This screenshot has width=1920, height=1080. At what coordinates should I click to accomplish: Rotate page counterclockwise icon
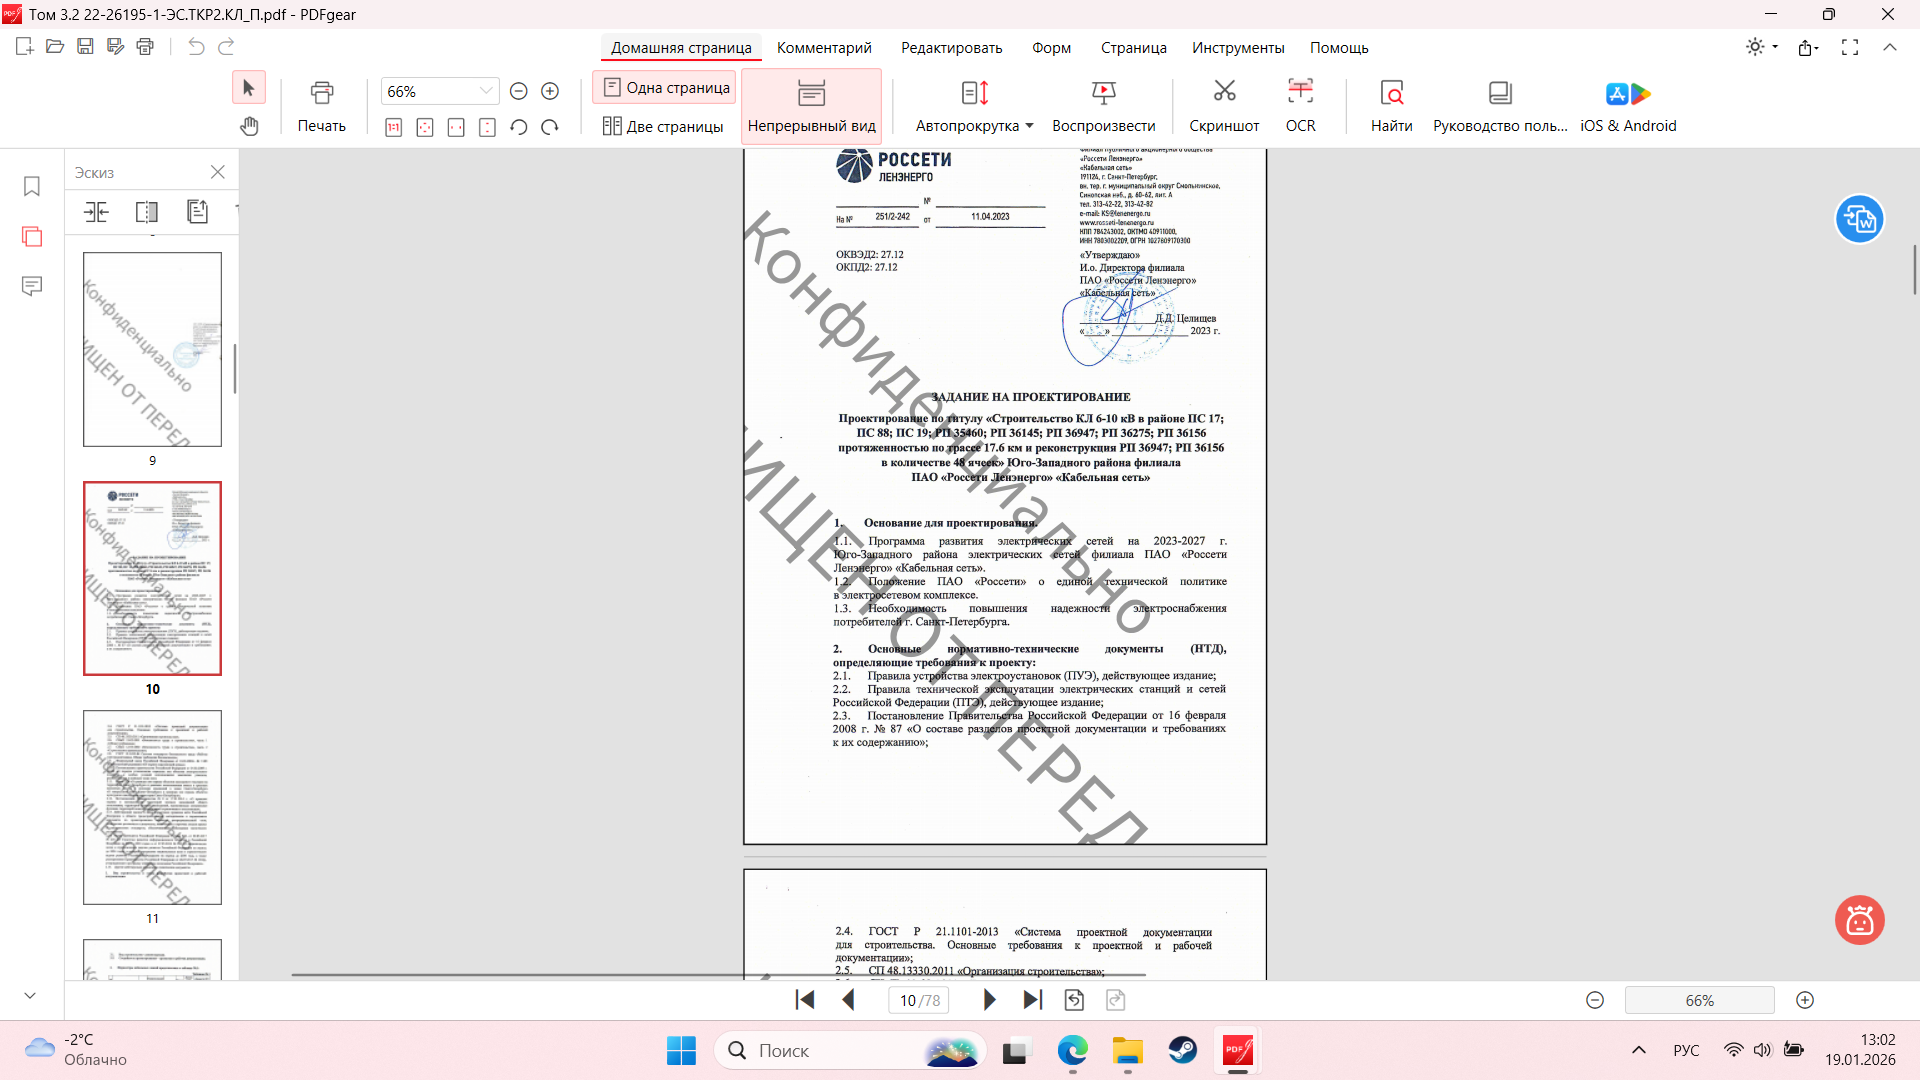(518, 127)
